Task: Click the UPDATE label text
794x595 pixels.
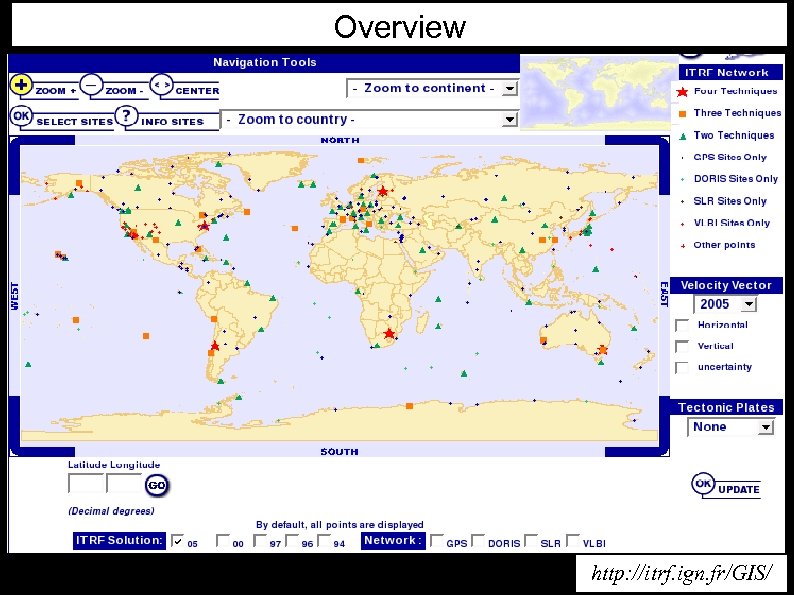Action: coord(739,490)
